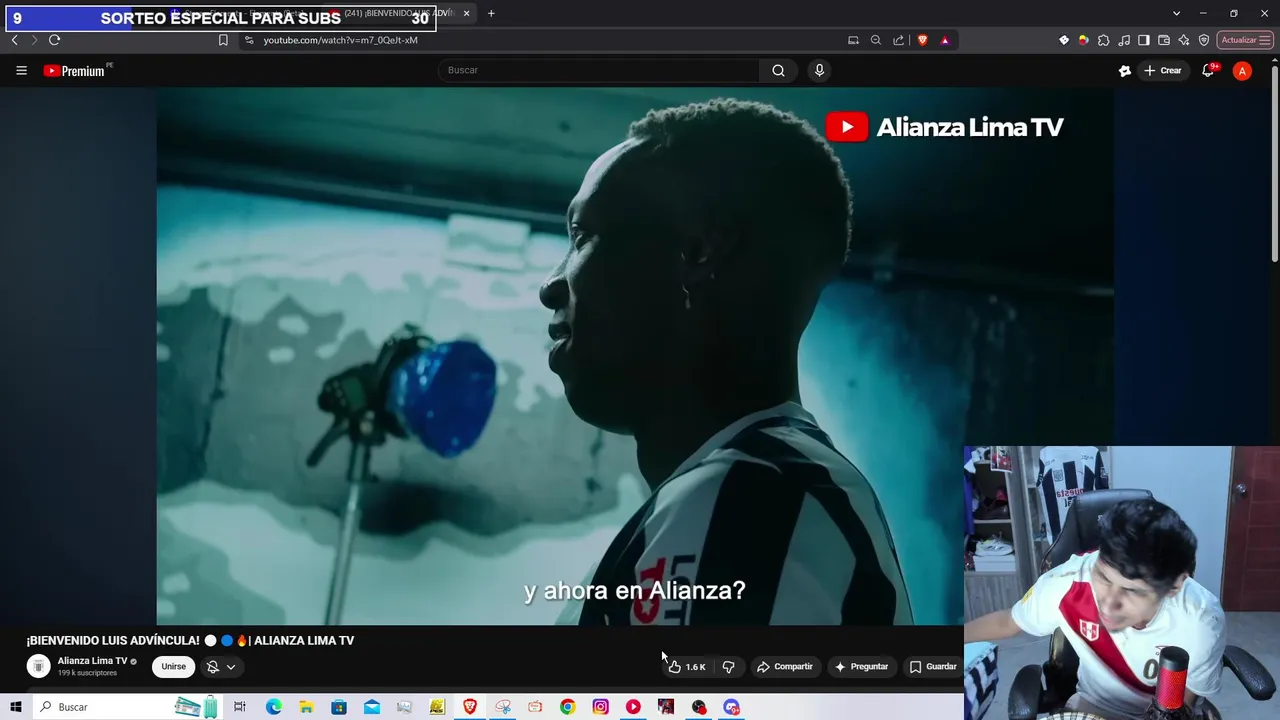Click the Unirse join button
The height and width of the screenshot is (720, 1280).
coord(174,666)
